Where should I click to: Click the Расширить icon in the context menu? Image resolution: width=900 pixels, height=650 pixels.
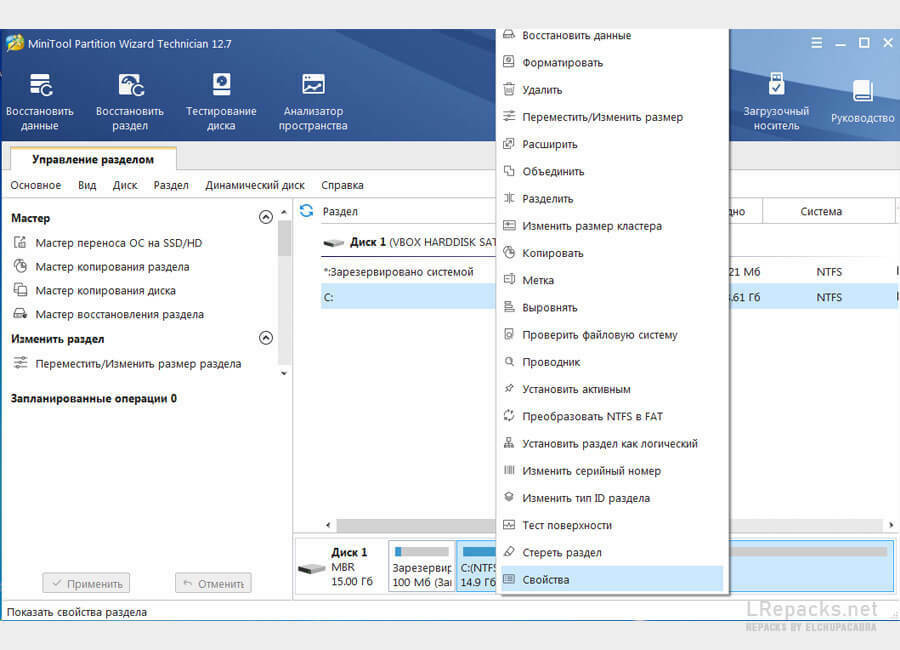509,144
